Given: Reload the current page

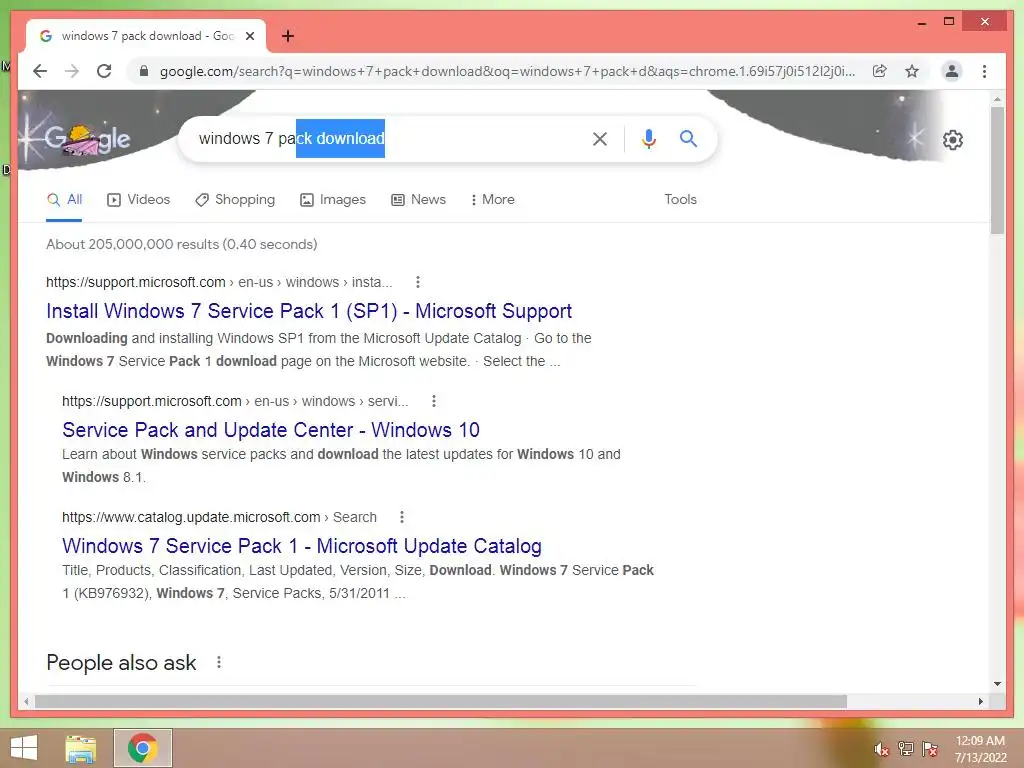Looking at the screenshot, I should 104,71.
